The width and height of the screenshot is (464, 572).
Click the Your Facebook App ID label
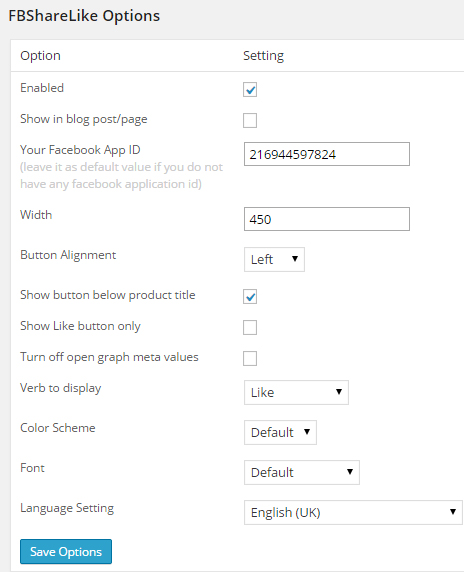(x=80, y=150)
